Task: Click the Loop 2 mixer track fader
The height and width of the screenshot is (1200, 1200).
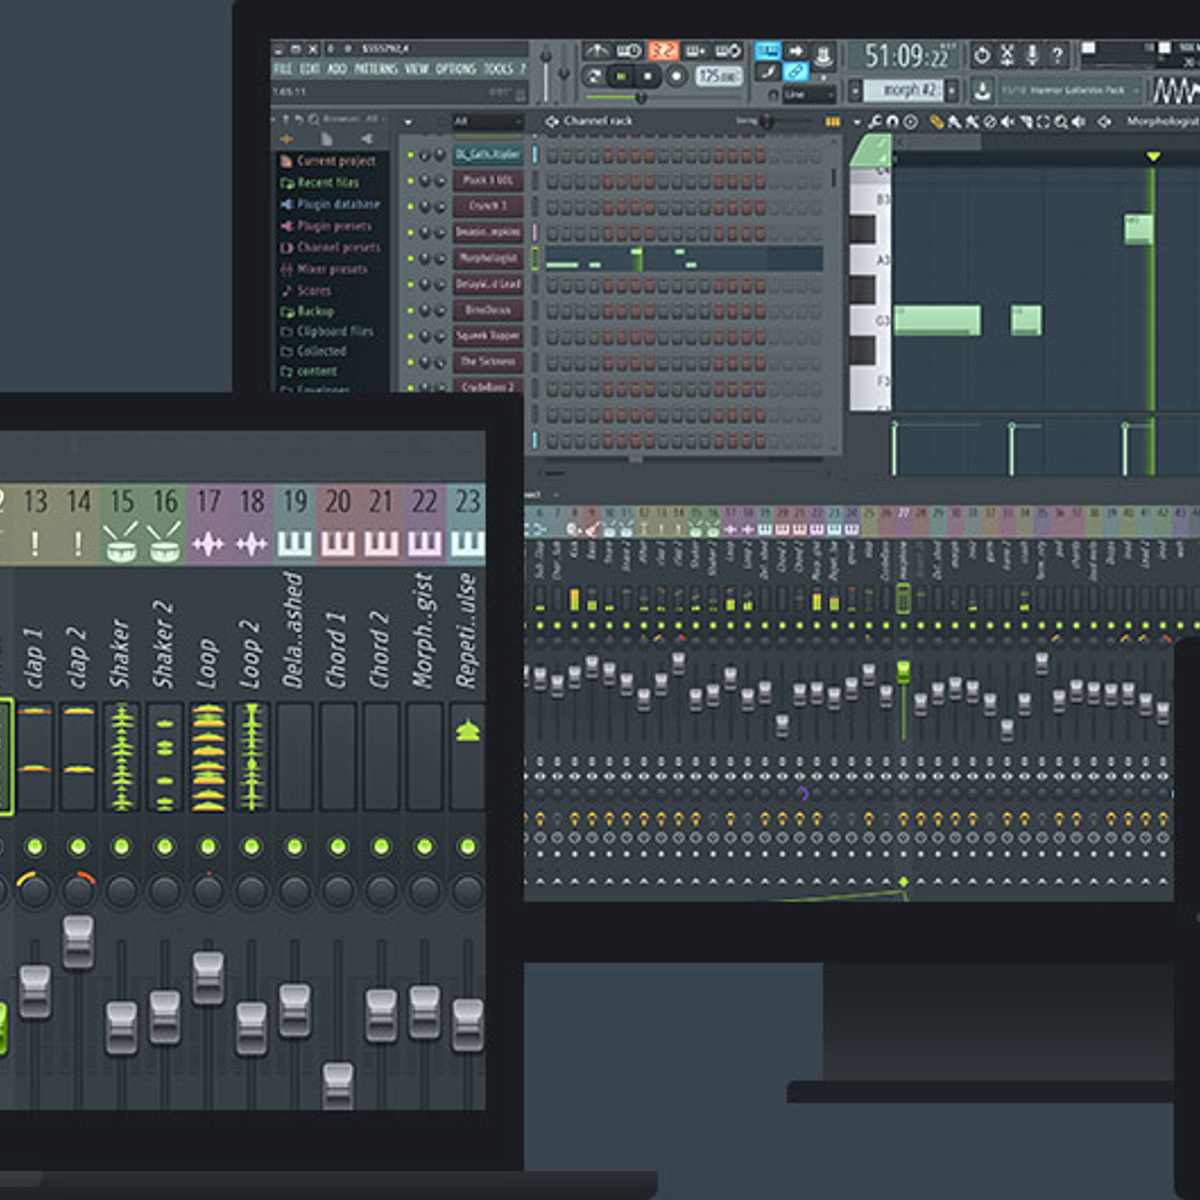Action: pyautogui.click(x=251, y=1028)
